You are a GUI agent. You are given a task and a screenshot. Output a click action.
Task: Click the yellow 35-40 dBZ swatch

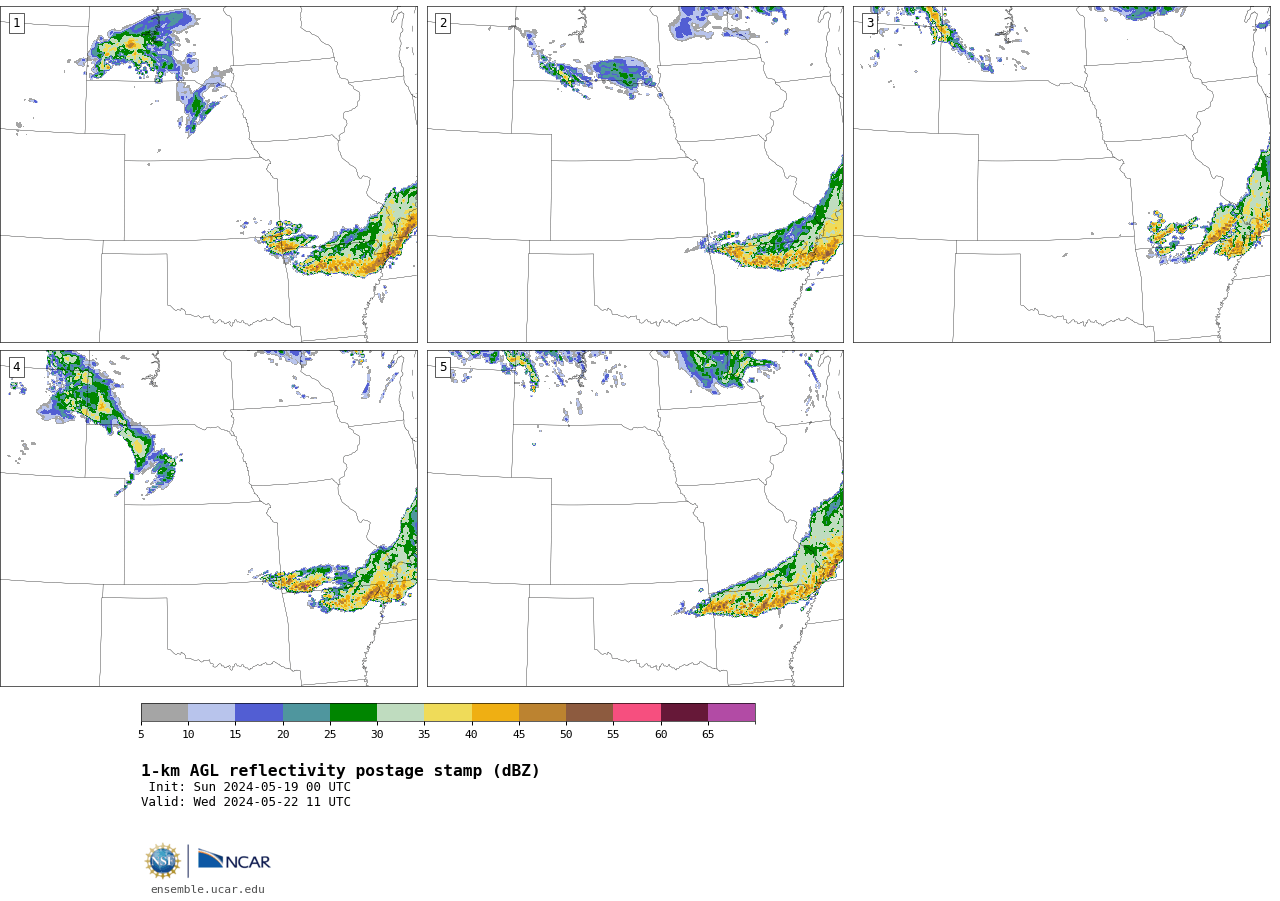click(x=448, y=712)
